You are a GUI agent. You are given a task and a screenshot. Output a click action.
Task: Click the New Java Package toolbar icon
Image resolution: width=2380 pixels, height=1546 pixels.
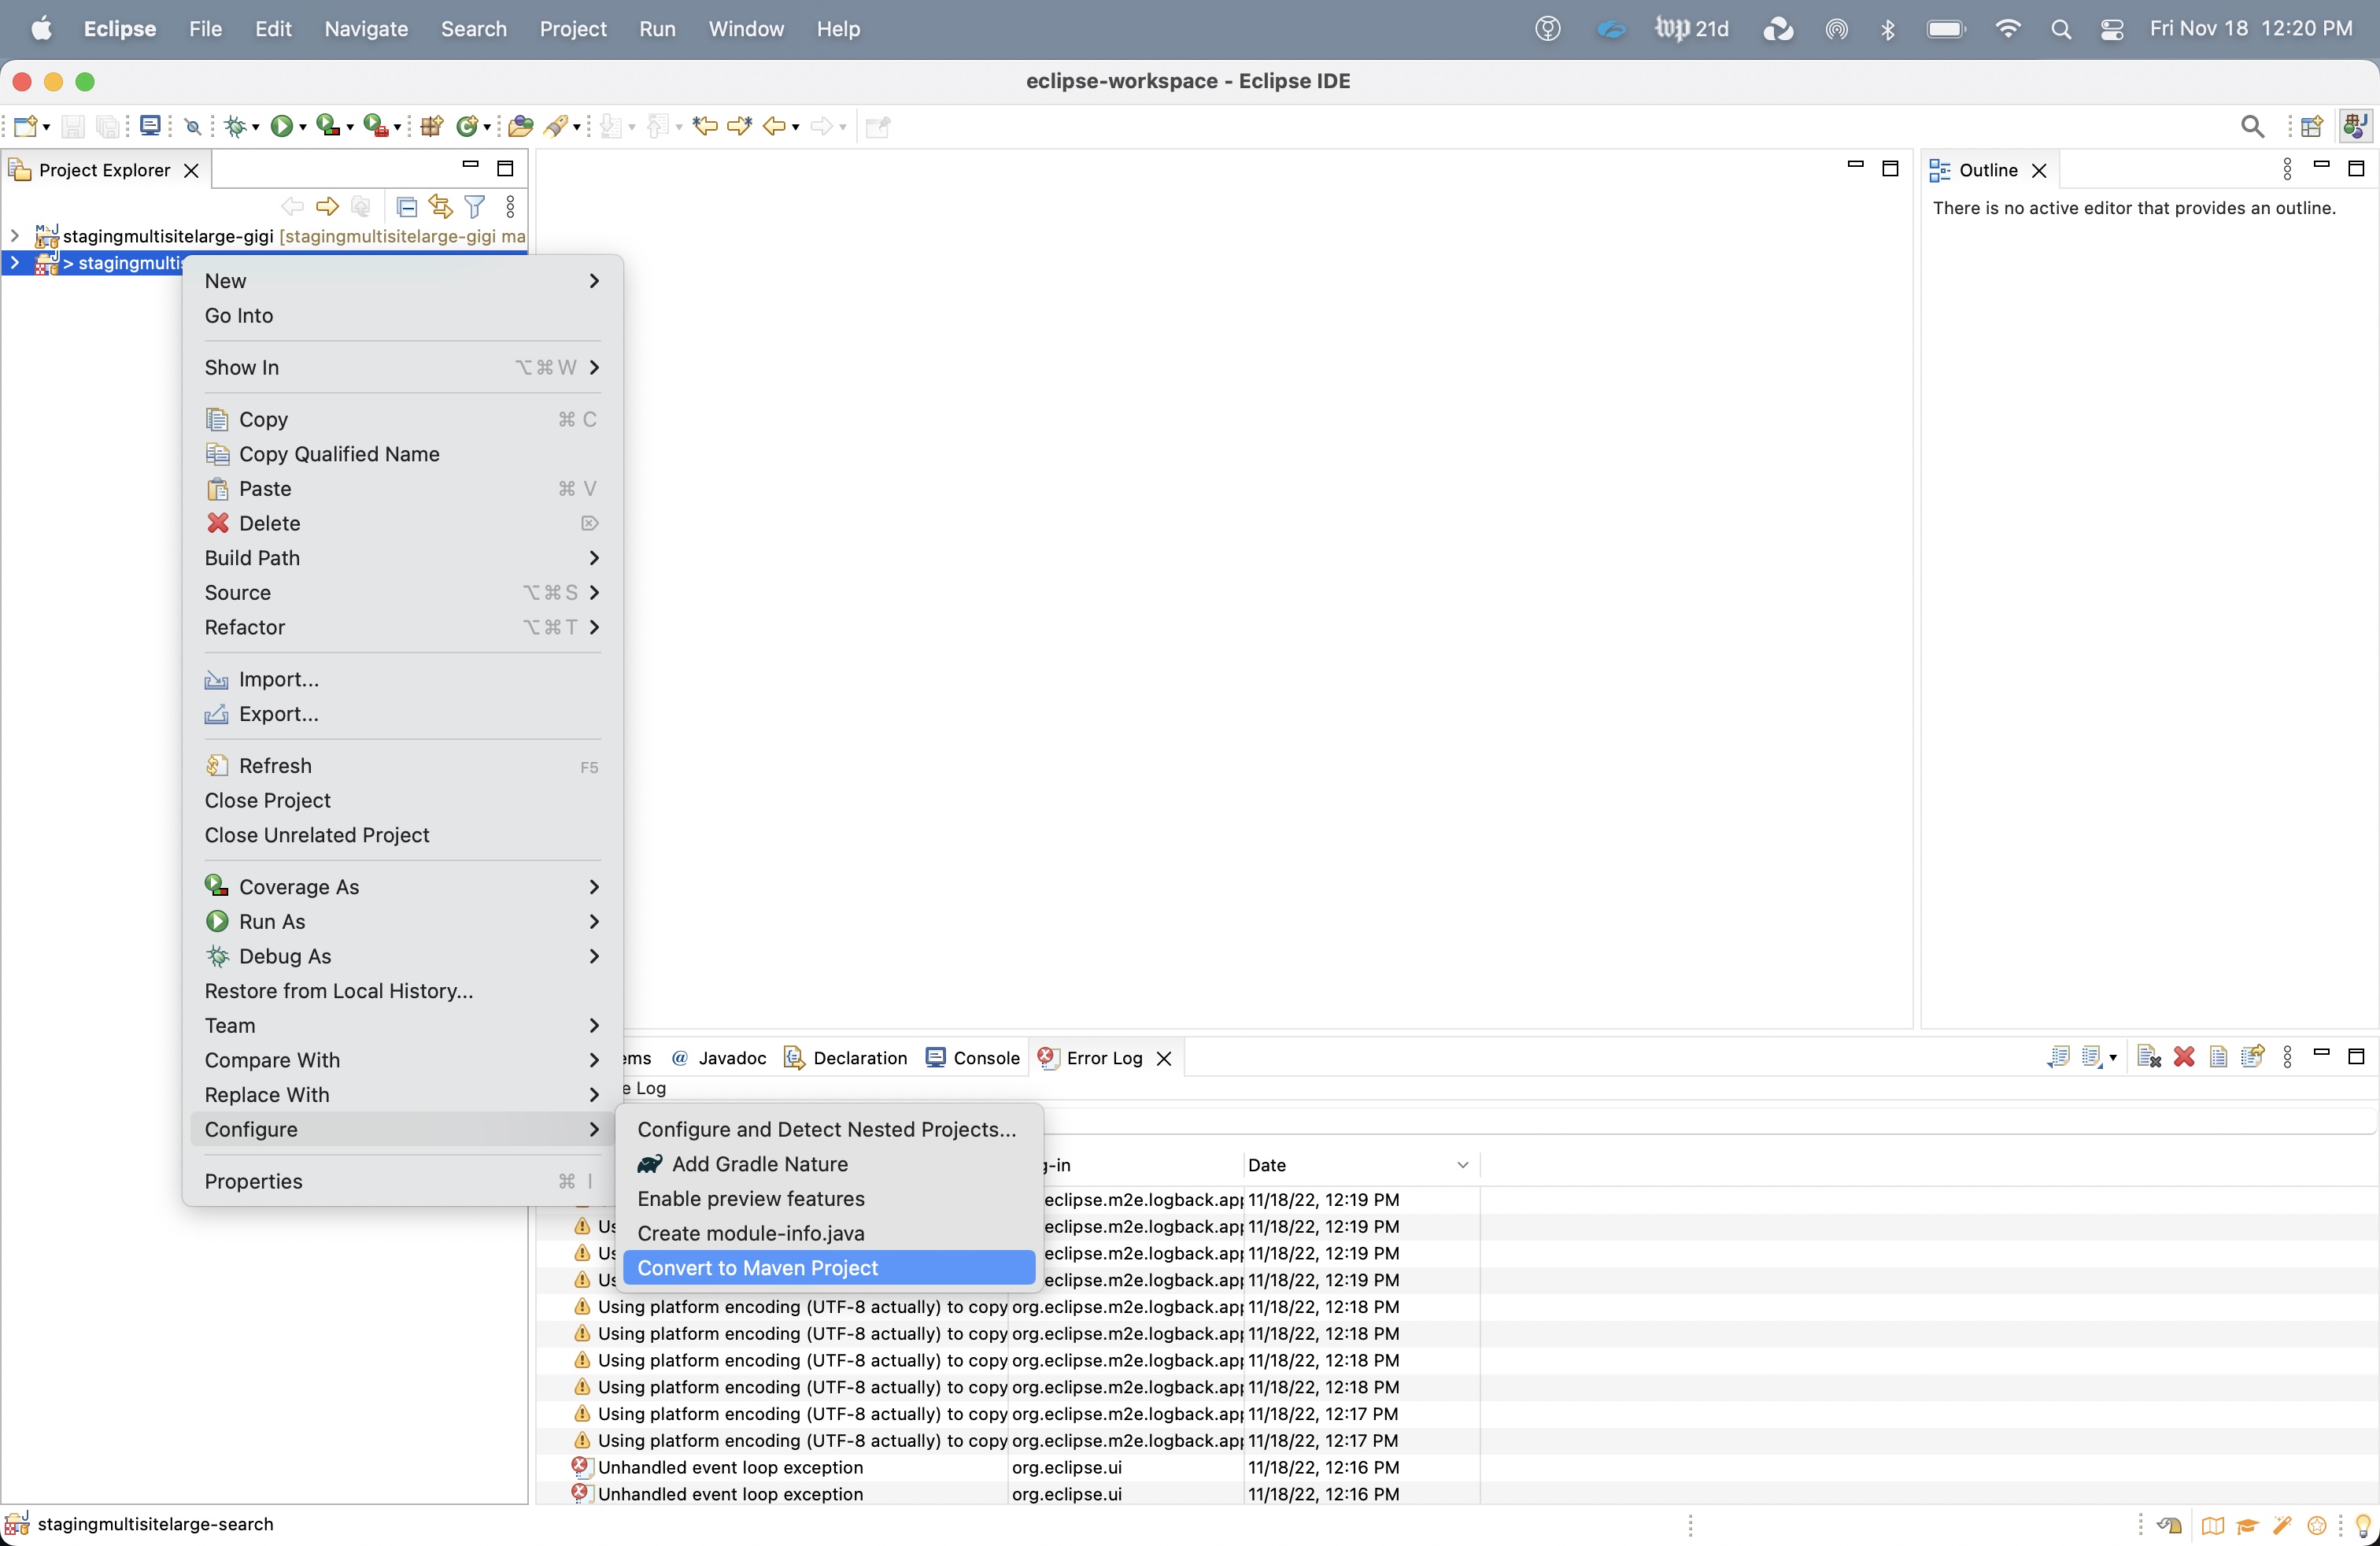point(431,126)
